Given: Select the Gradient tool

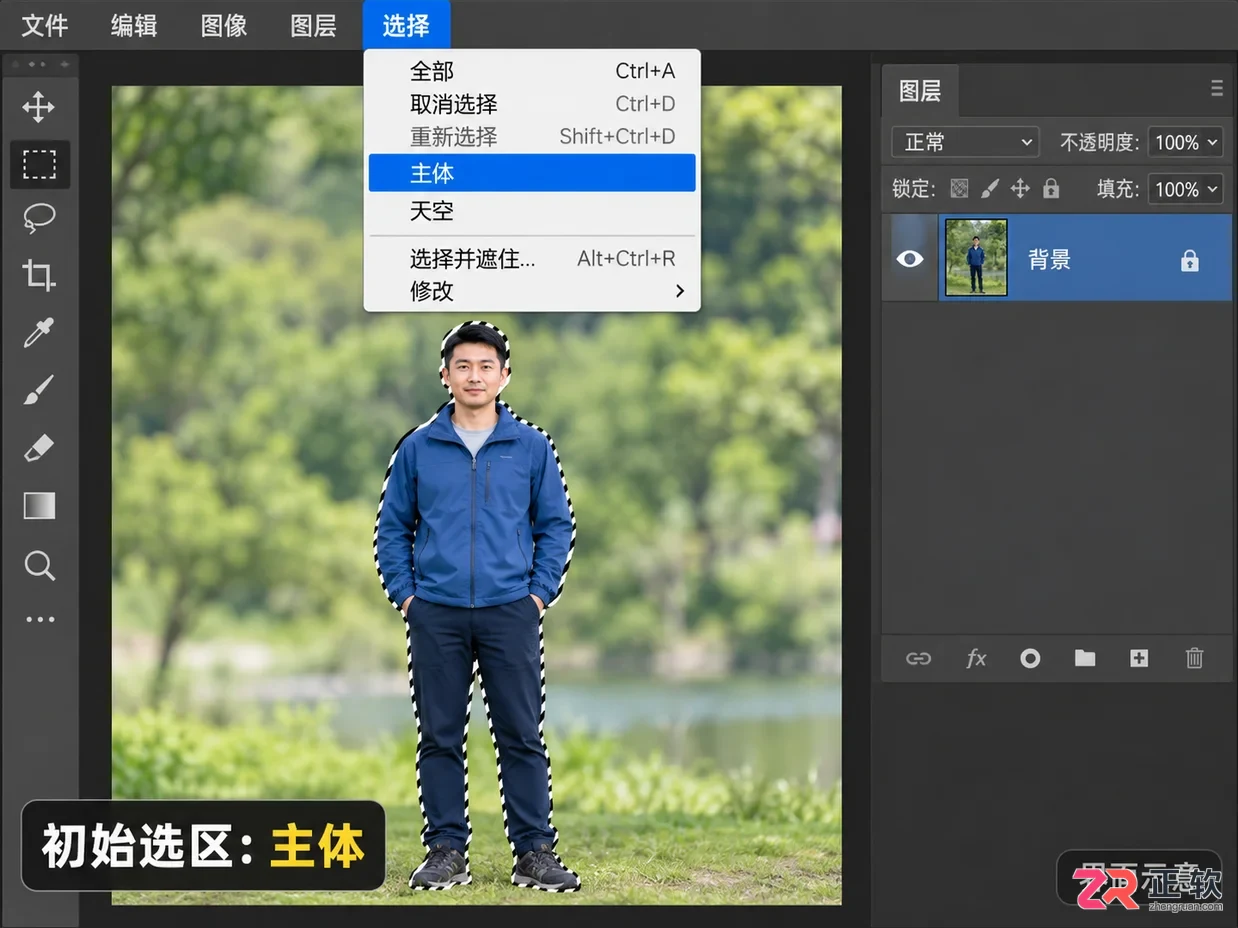Looking at the screenshot, I should click(39, 506).
